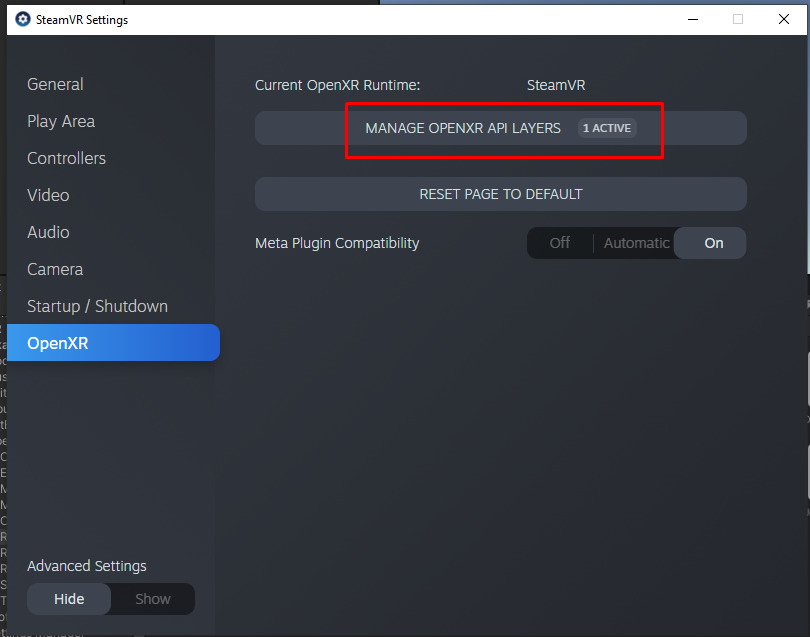
Task: Select the Startup / Shutdown section
Action: [x=97, y=306]
